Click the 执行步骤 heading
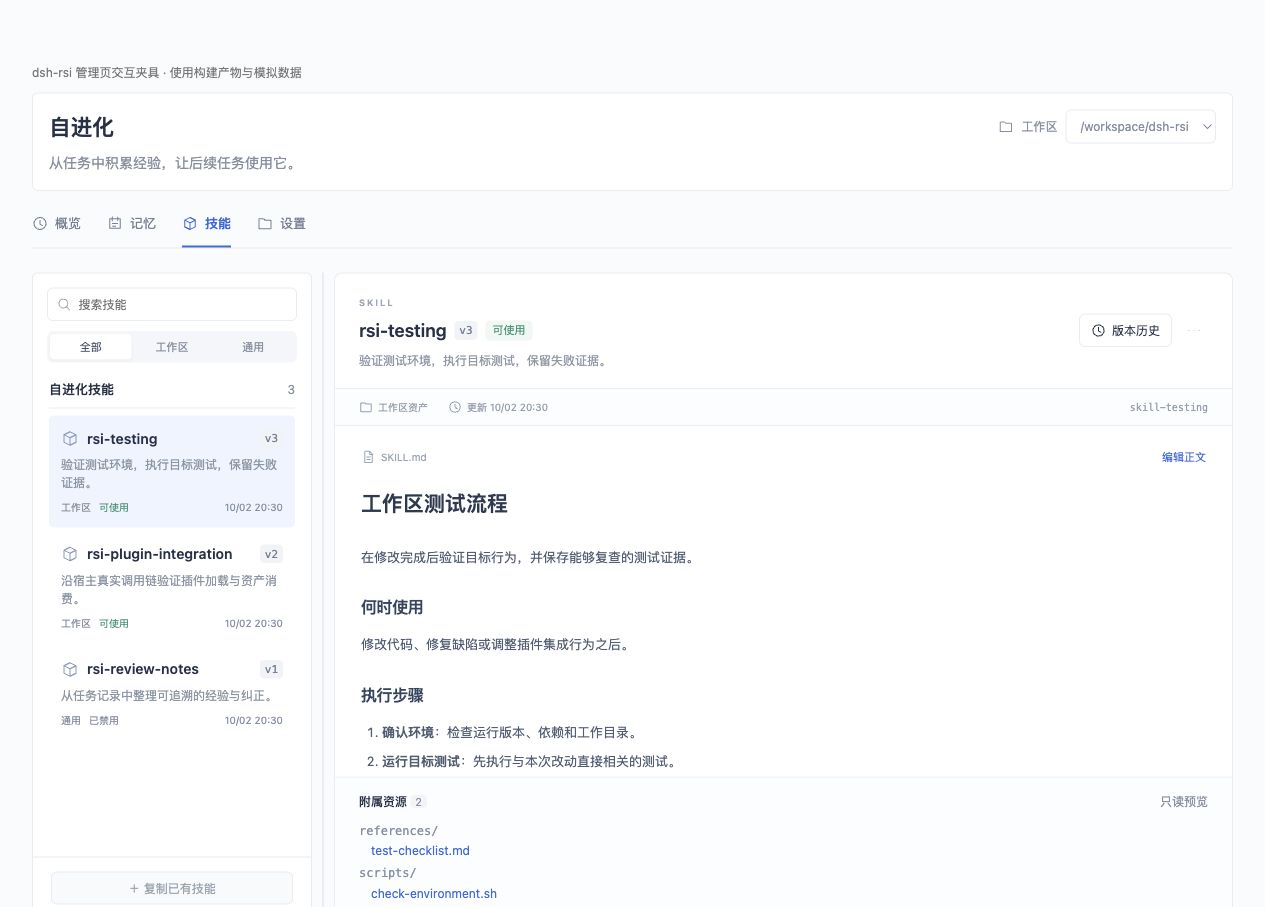1265x907 pixels. click(392, 695)
